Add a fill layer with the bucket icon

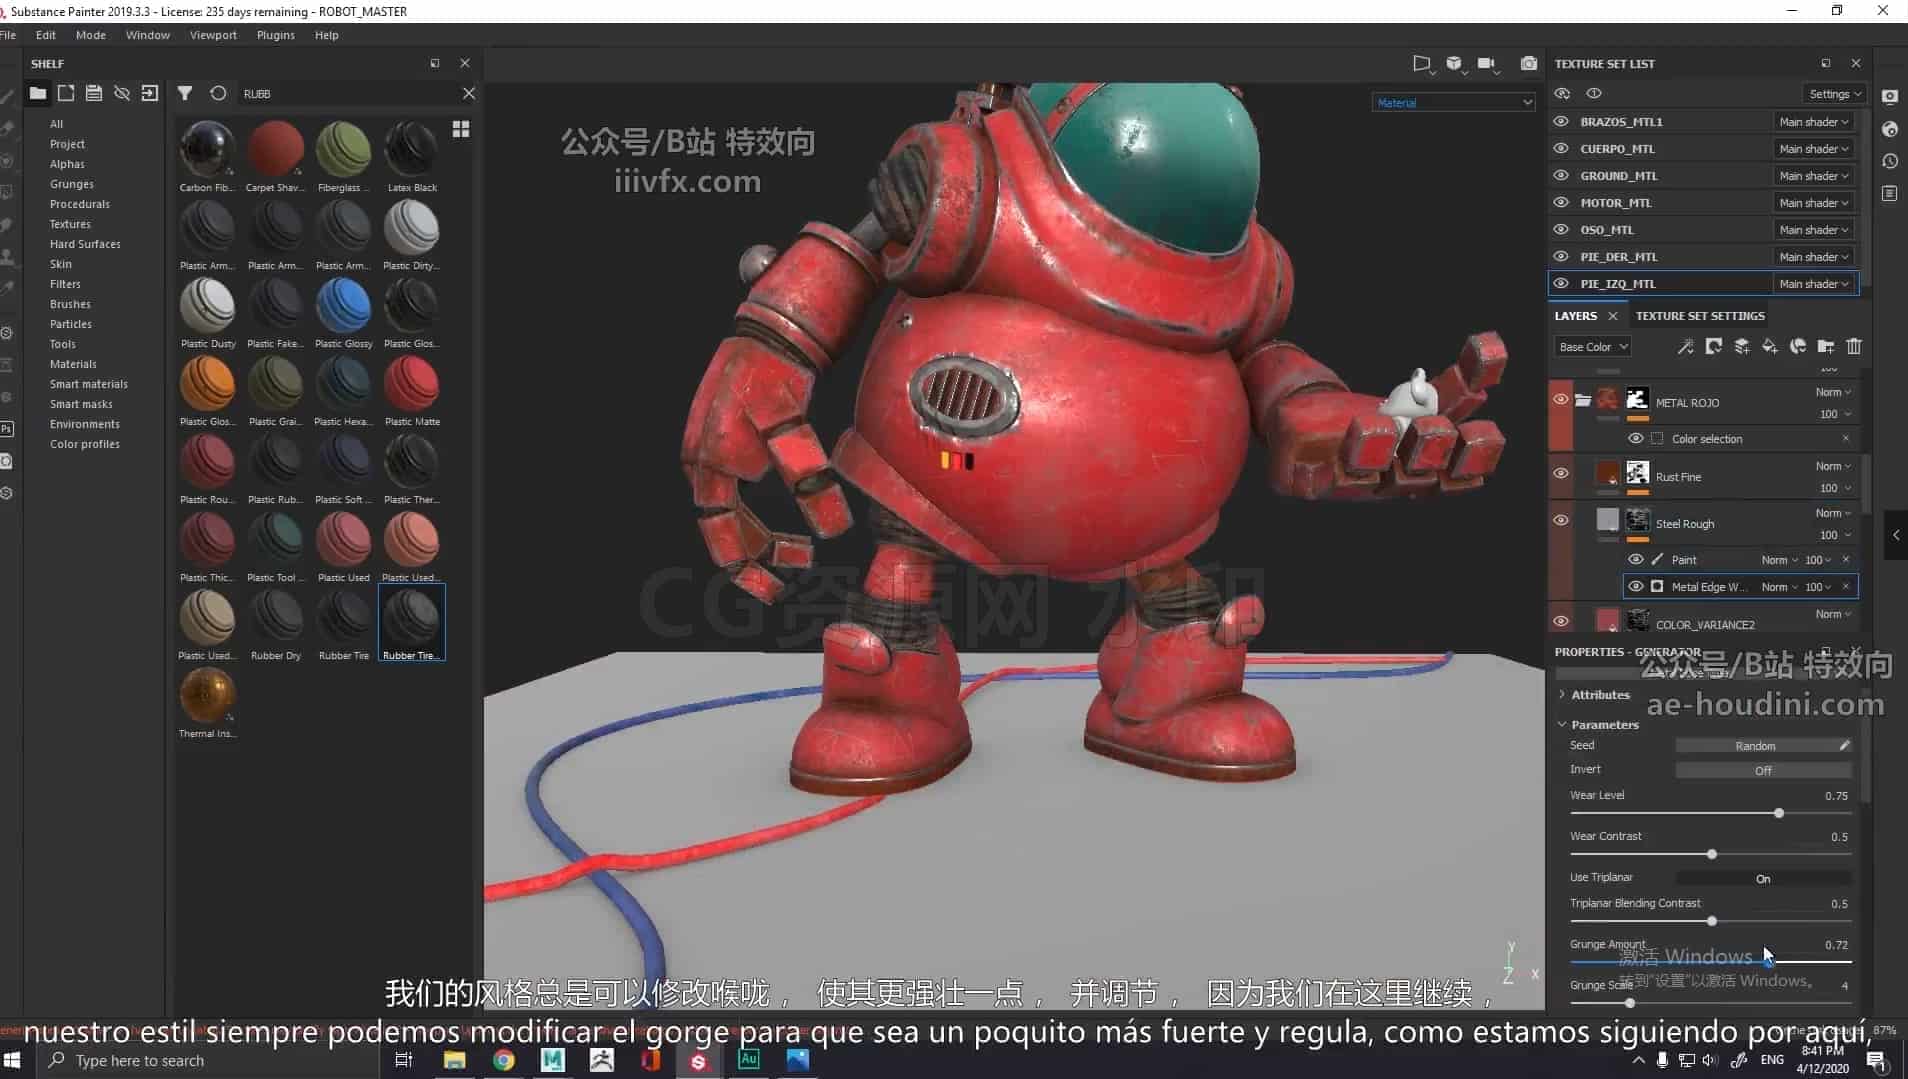click(x=1770, y=346)
